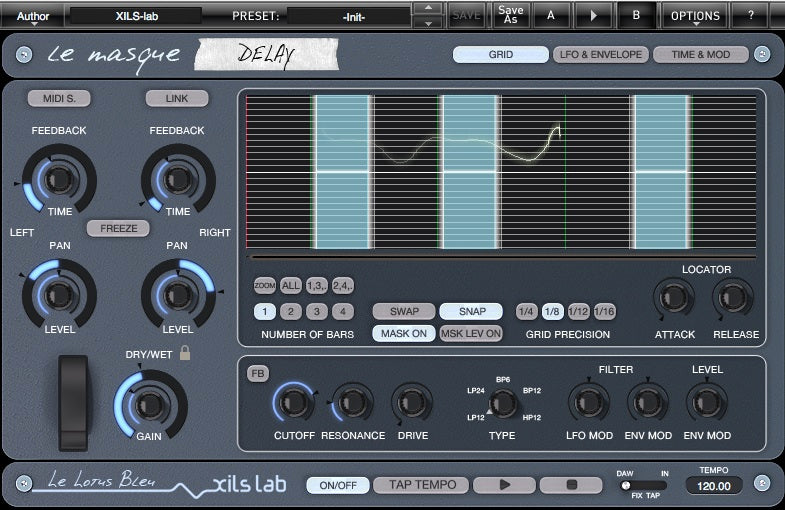This screenshot has height=510, width=785.
Task: Open the preset name selector showing -Init-
Action: coord(348,16)
